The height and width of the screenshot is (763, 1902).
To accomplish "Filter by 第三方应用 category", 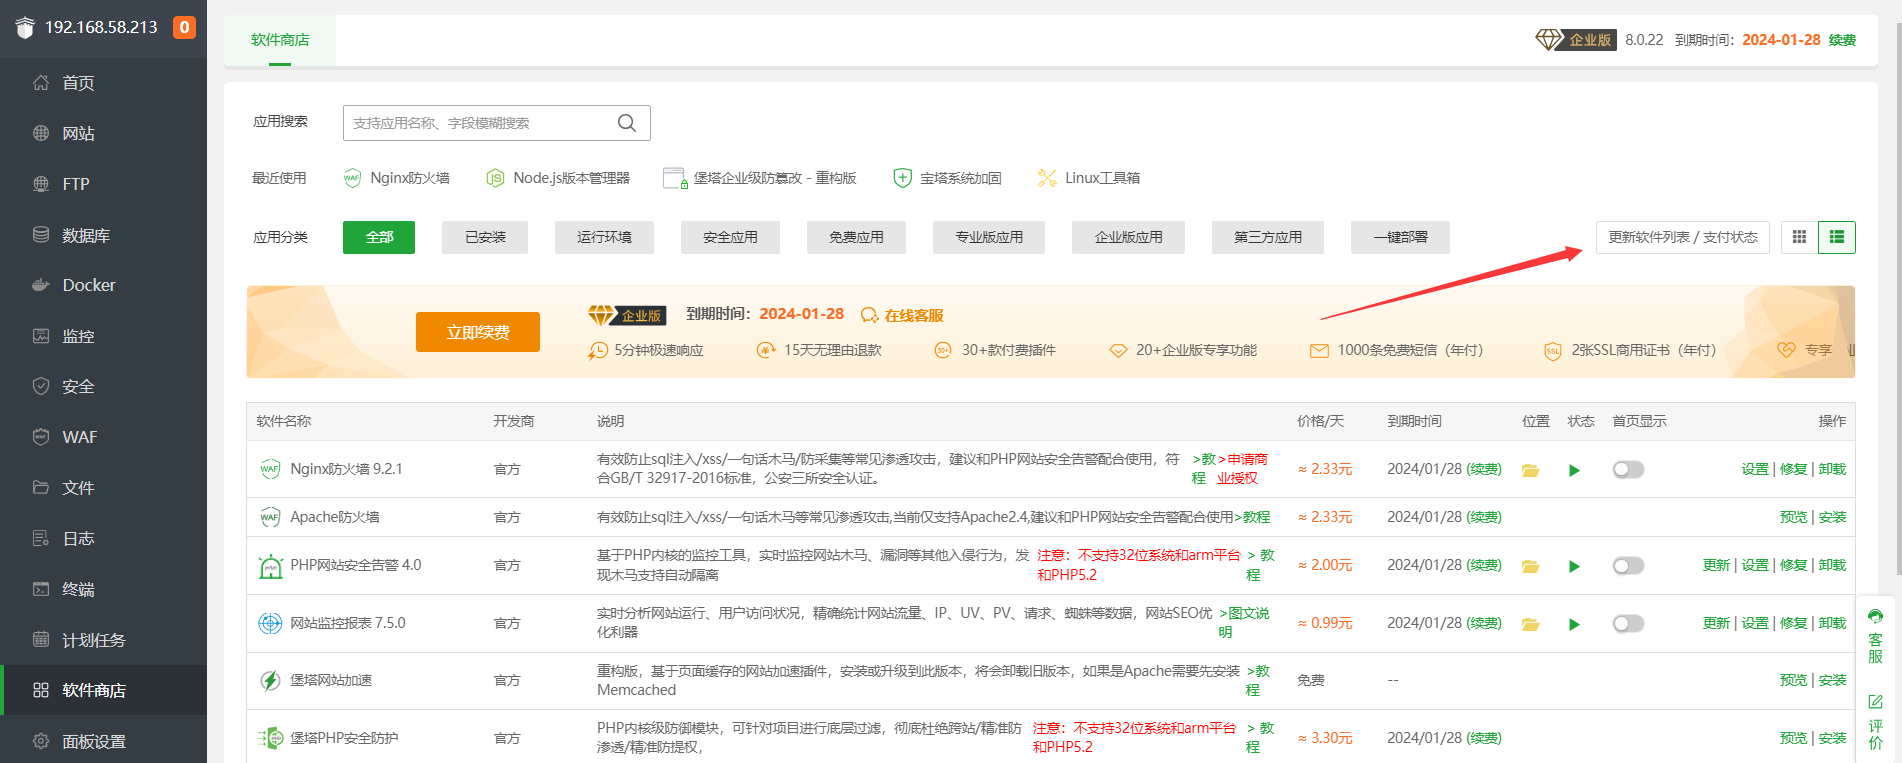I will [x=1268, y=237].
